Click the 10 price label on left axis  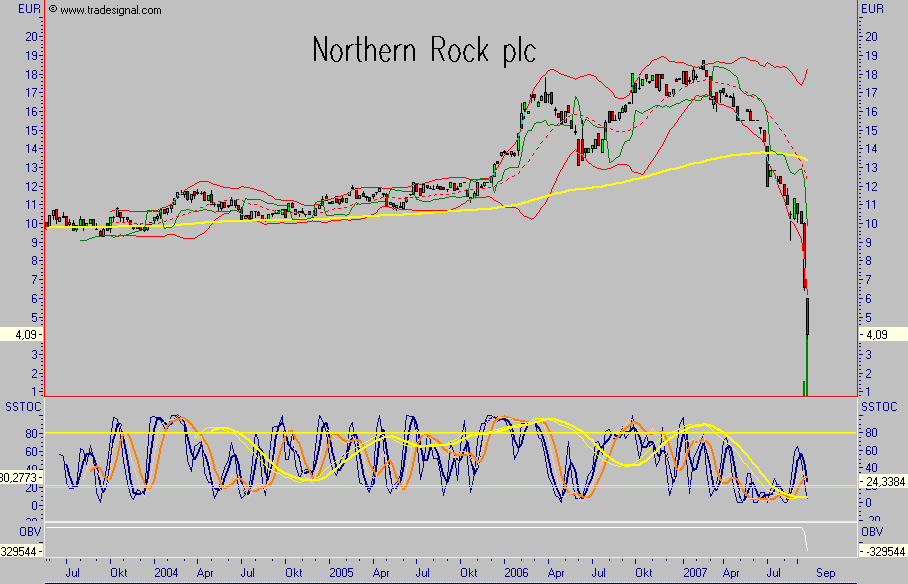31,224
